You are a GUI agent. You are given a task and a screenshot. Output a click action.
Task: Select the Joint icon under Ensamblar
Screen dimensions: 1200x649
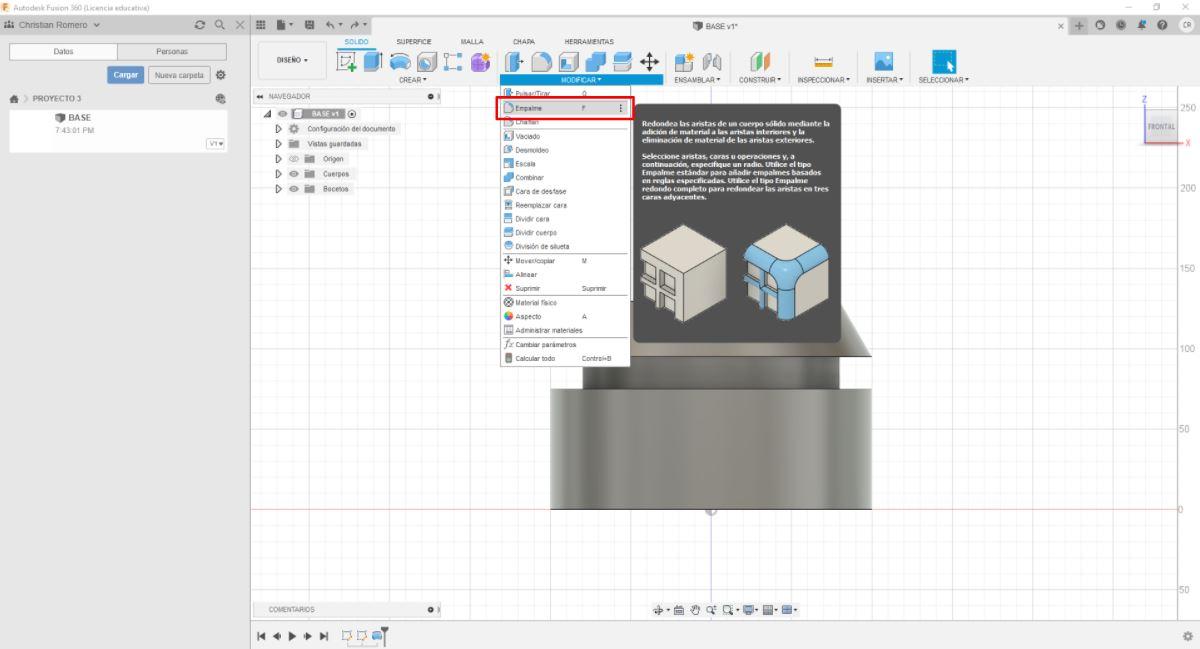pyautogui.click(x=712, y=62)
